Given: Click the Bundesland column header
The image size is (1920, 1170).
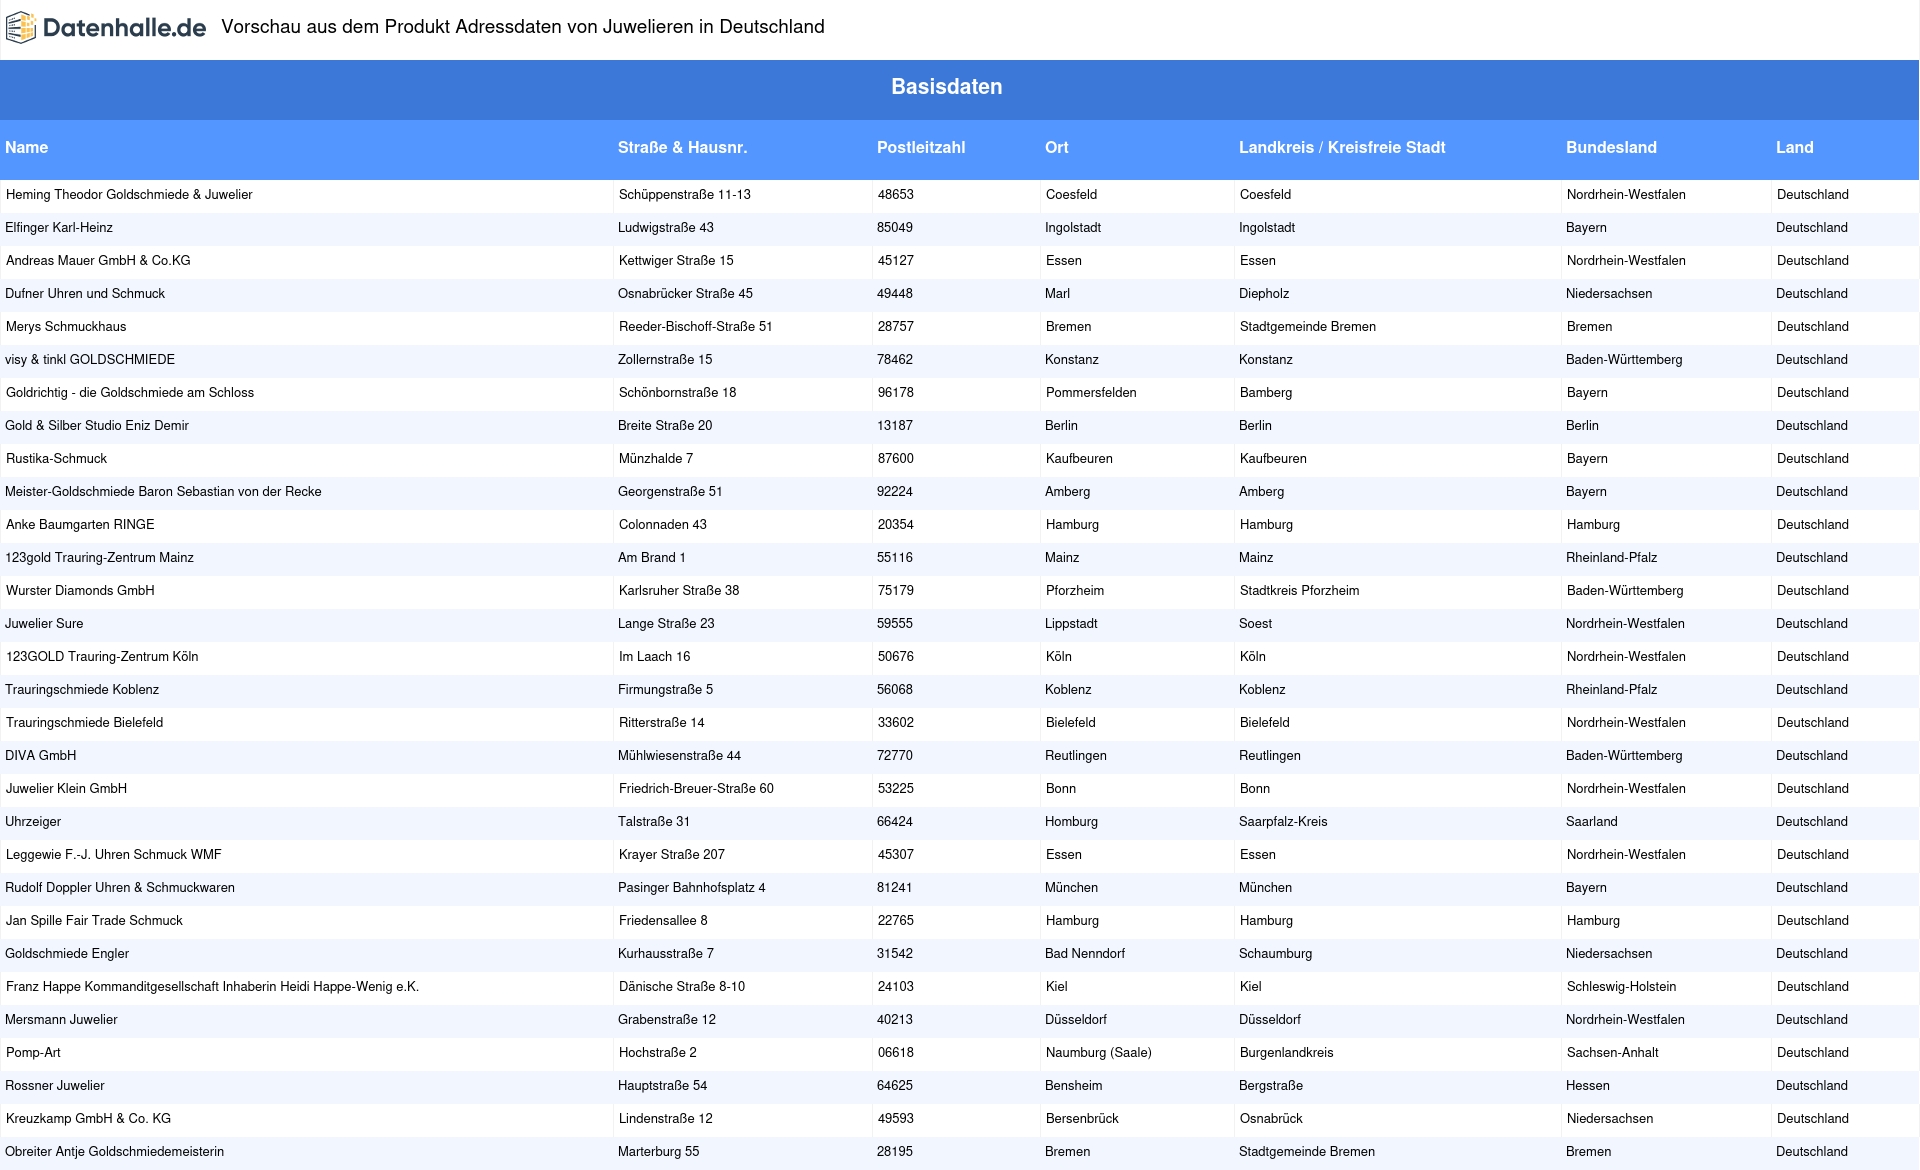Looking at the screenshot, I should [1610, 148].
